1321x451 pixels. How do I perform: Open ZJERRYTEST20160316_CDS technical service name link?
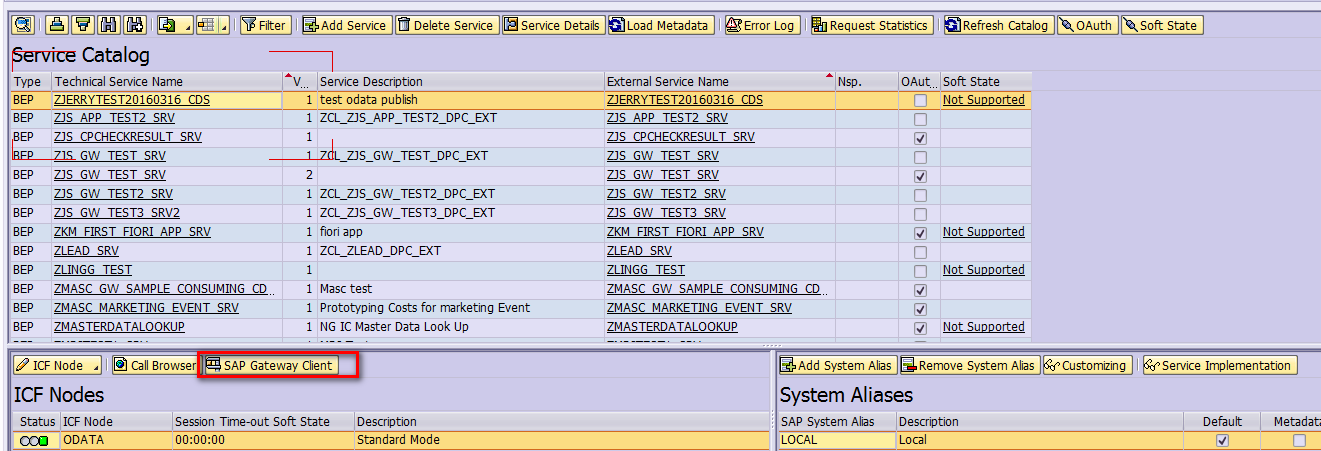tap(132, 100)
